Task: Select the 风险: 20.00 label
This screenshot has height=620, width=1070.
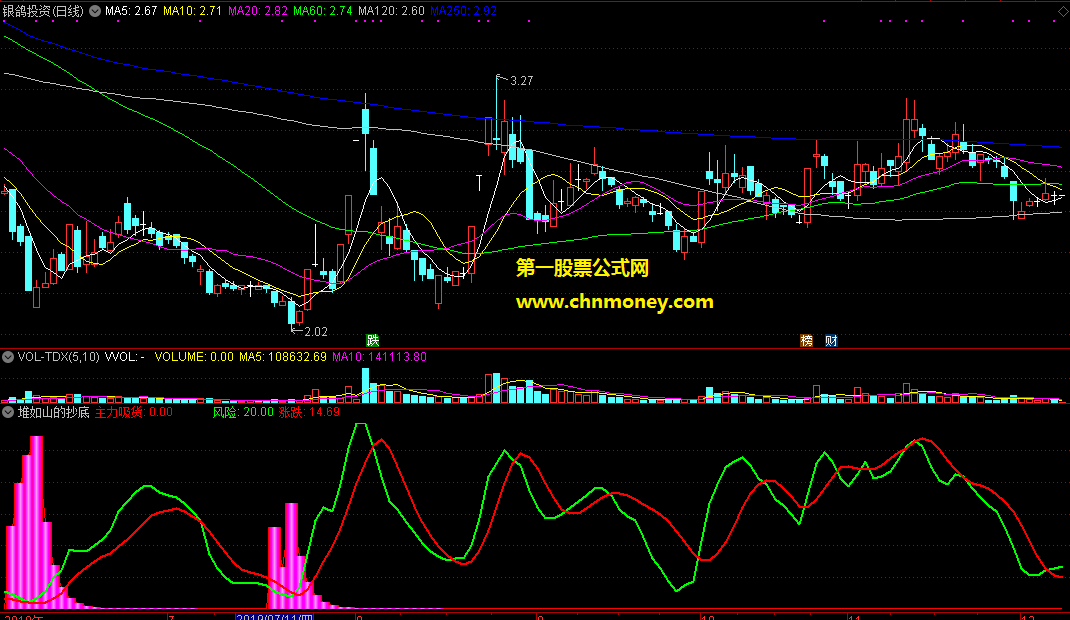Action: [243, 412]
